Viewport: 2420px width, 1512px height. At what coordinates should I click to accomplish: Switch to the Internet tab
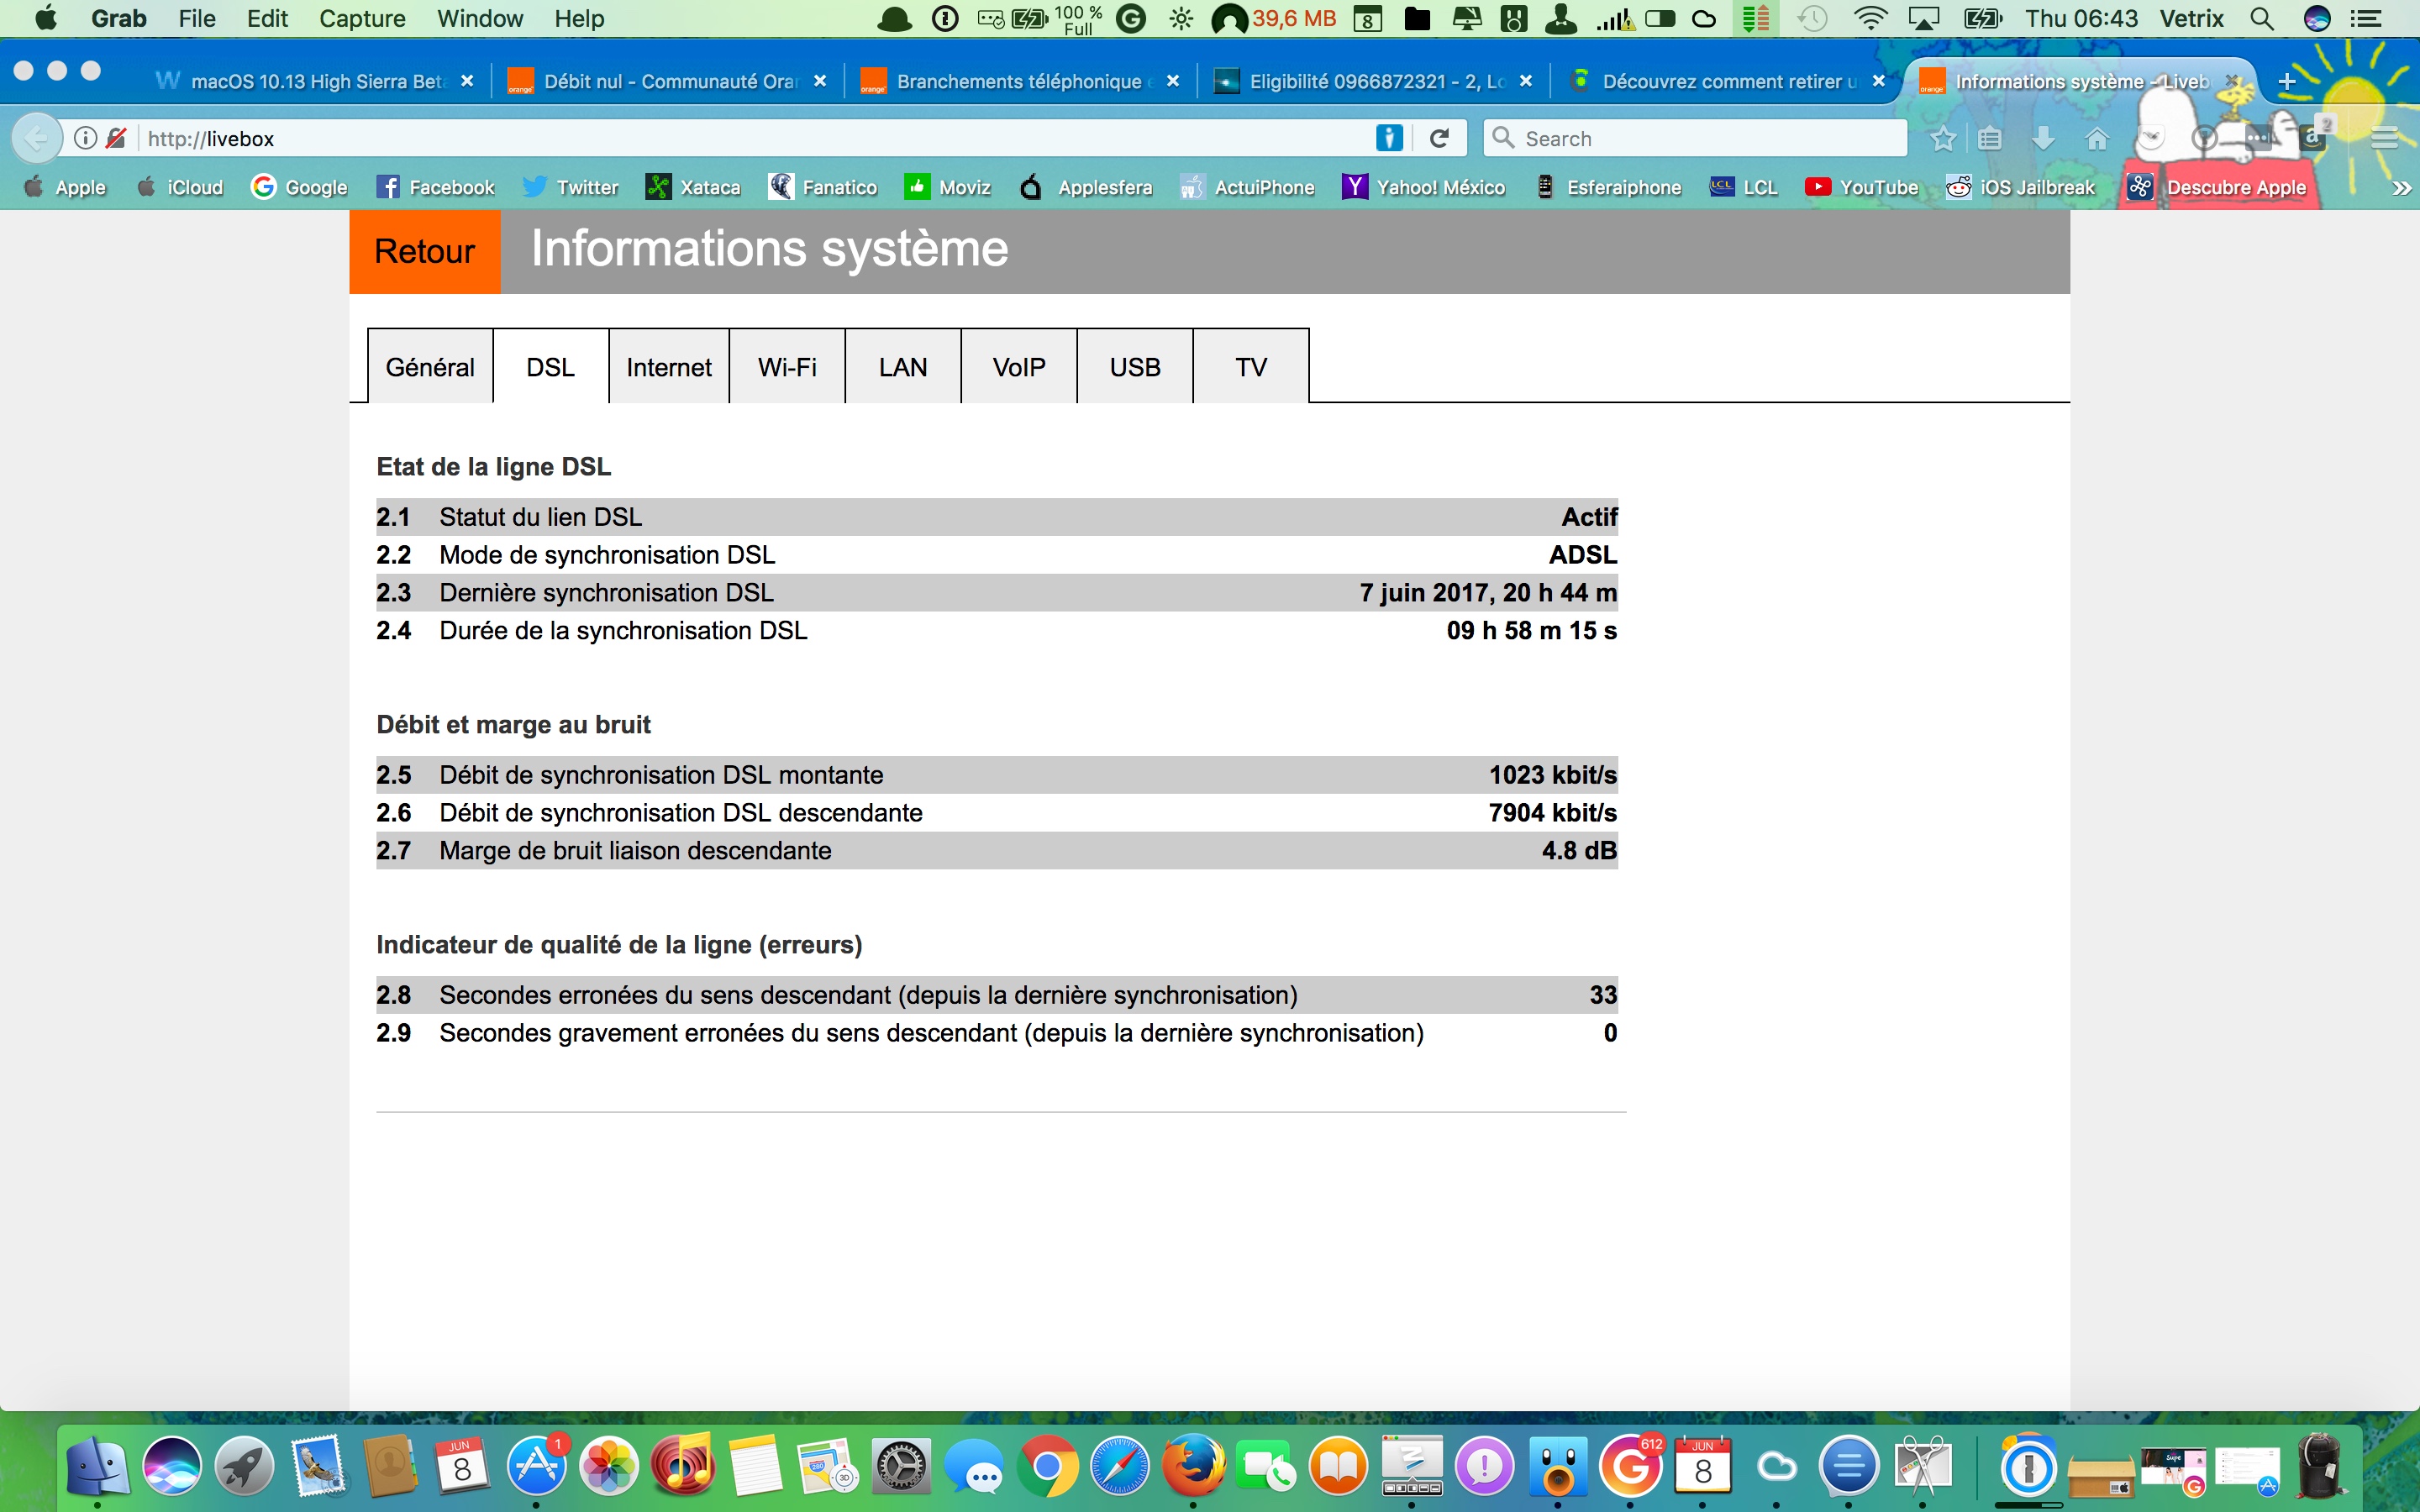(668, 367)
